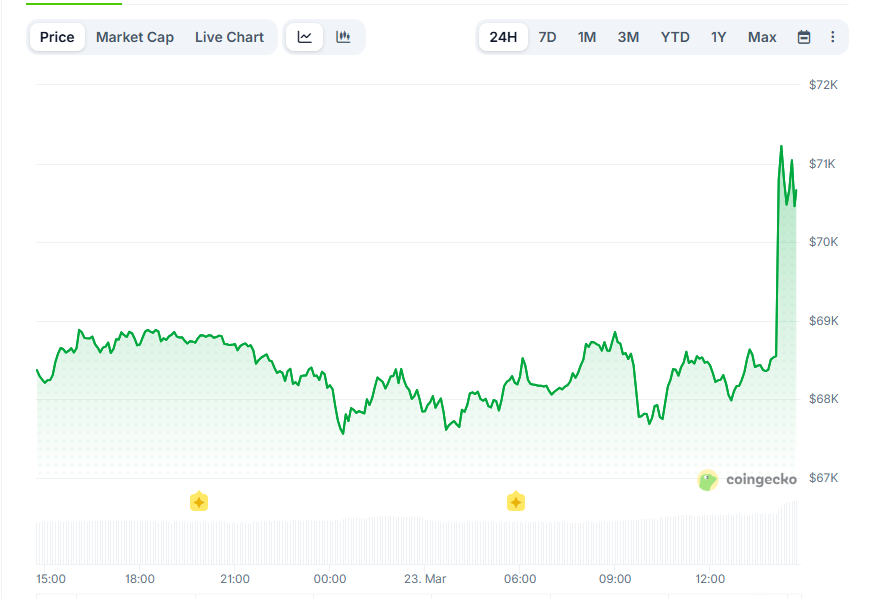Select the 1Y time range button
874x599 pixels.
click(718, 36)
